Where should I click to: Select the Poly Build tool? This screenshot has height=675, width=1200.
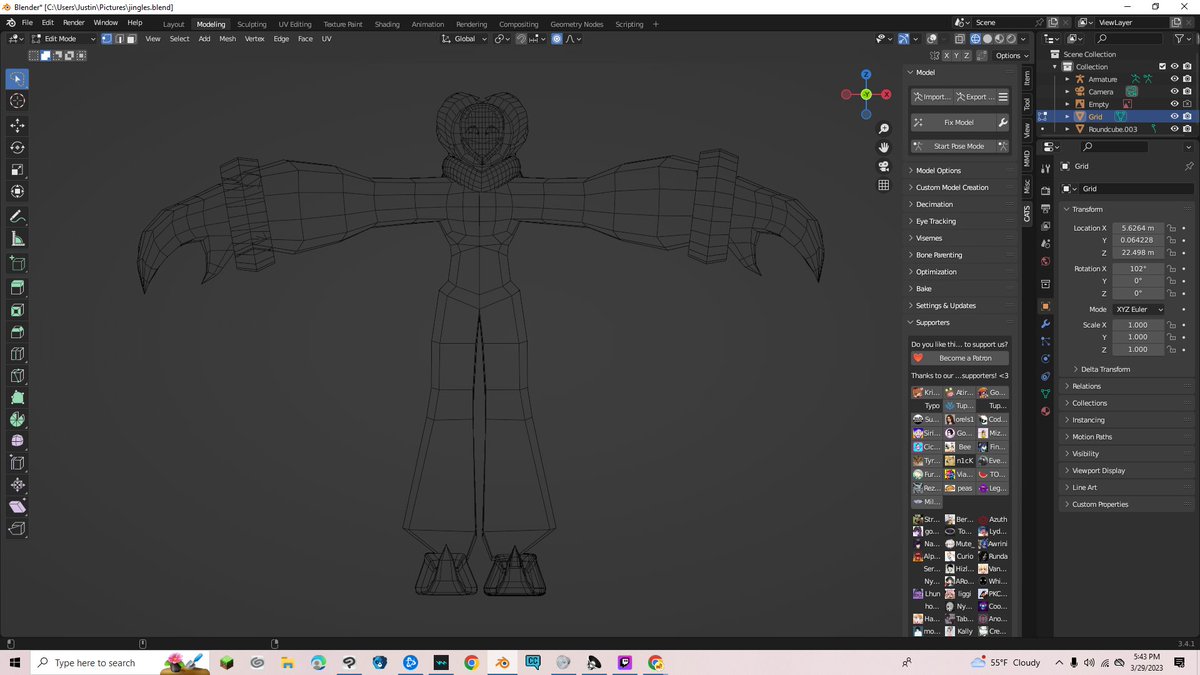pos(17,398)
